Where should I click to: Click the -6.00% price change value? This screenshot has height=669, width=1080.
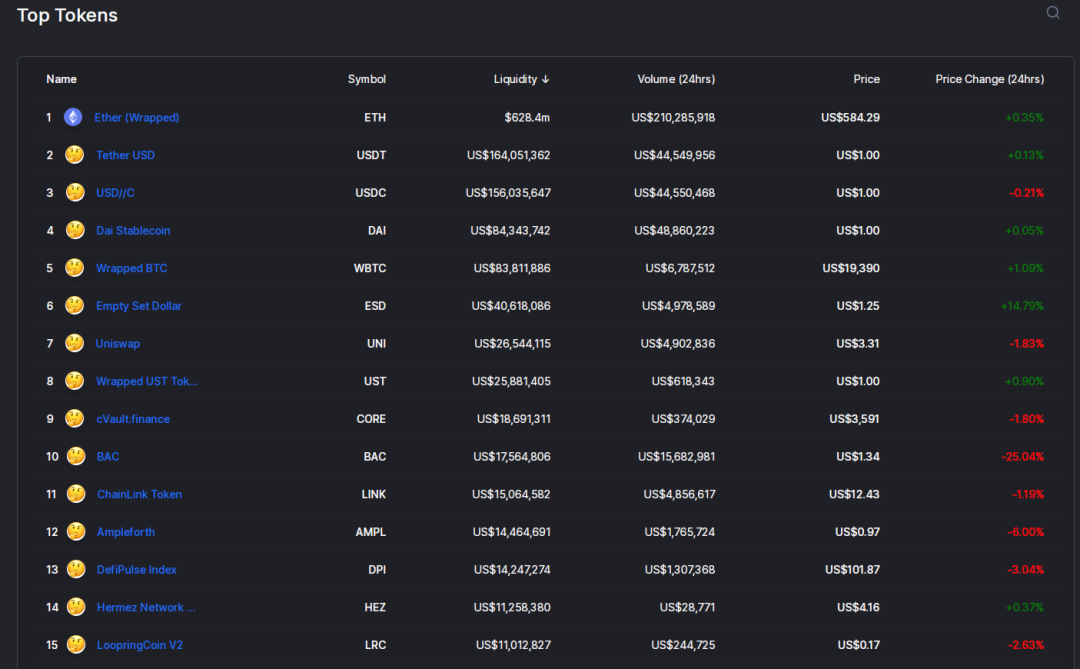[1026, 532]
